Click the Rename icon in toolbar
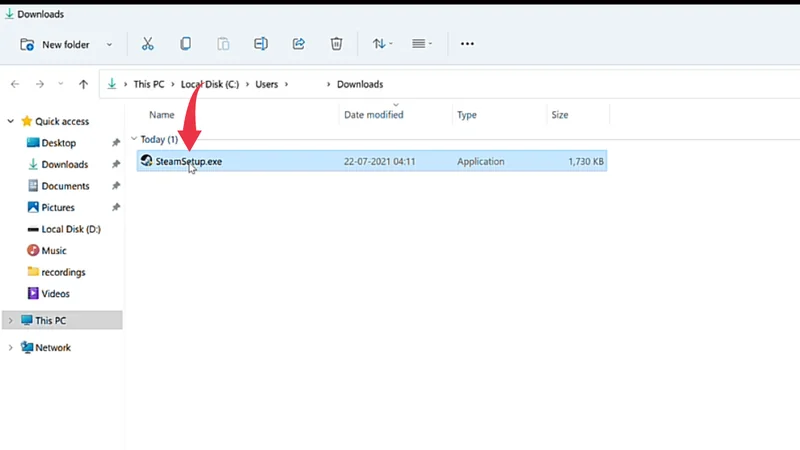800x450 pixels. 261,44
